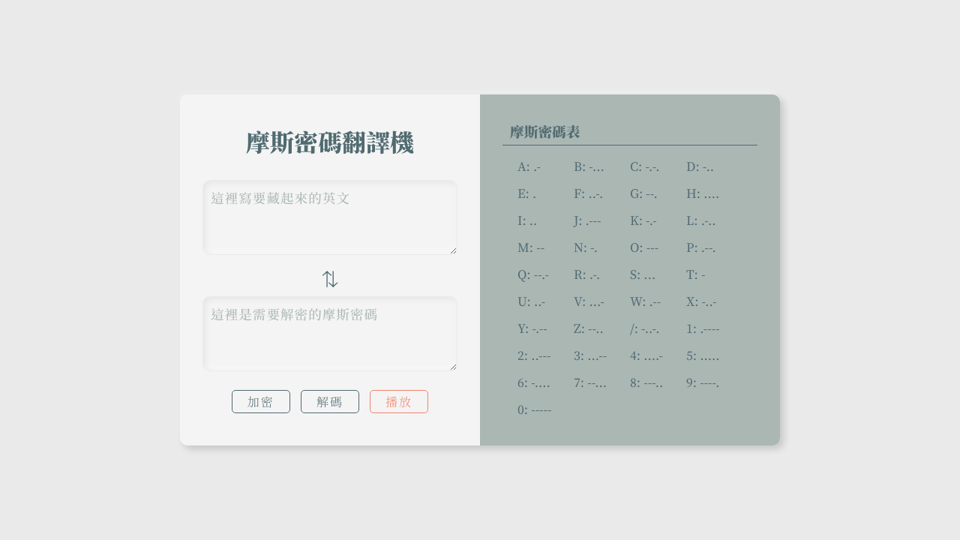Click the slash character Morse entry

[645, 329]
